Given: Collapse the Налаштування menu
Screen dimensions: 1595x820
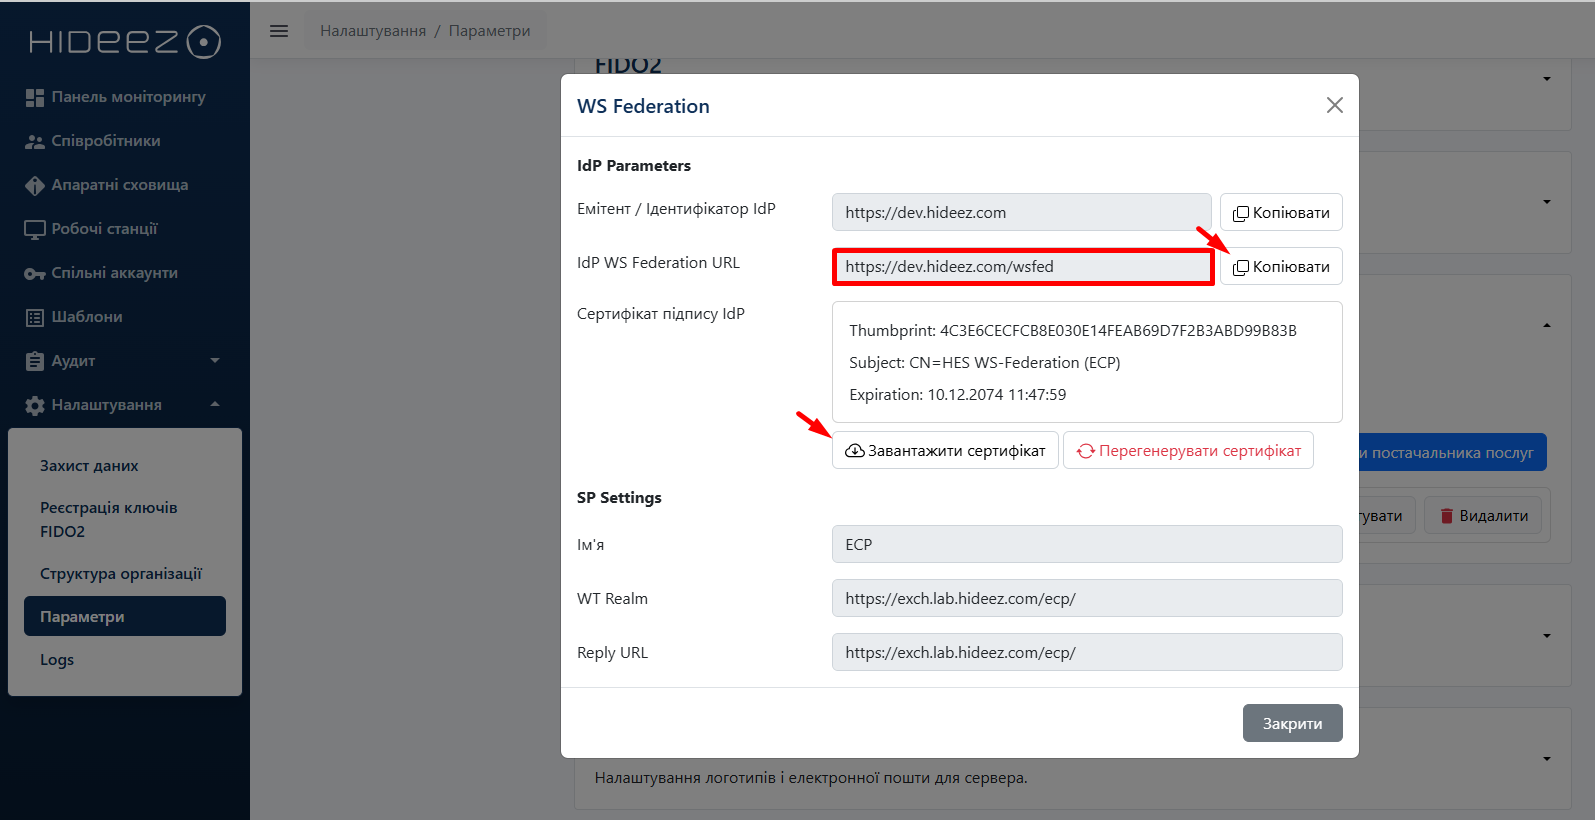Looking at the screenshot, I should tap(122, 405).
